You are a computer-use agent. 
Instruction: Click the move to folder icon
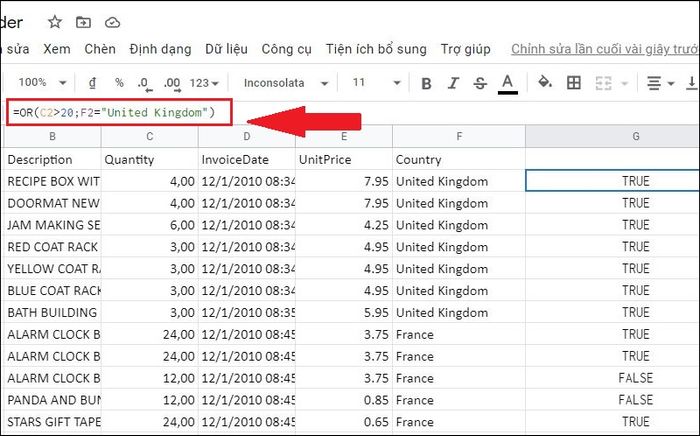tap(83, 22)
